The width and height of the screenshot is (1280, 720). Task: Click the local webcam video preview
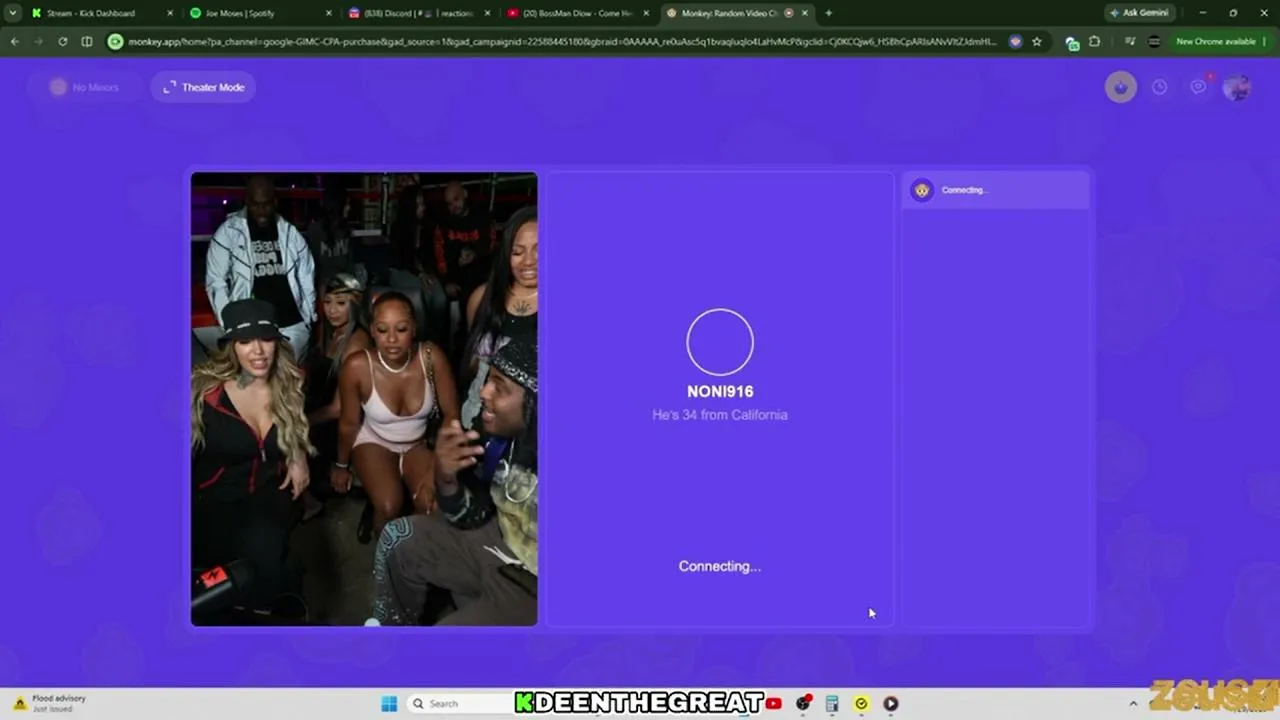364,399
